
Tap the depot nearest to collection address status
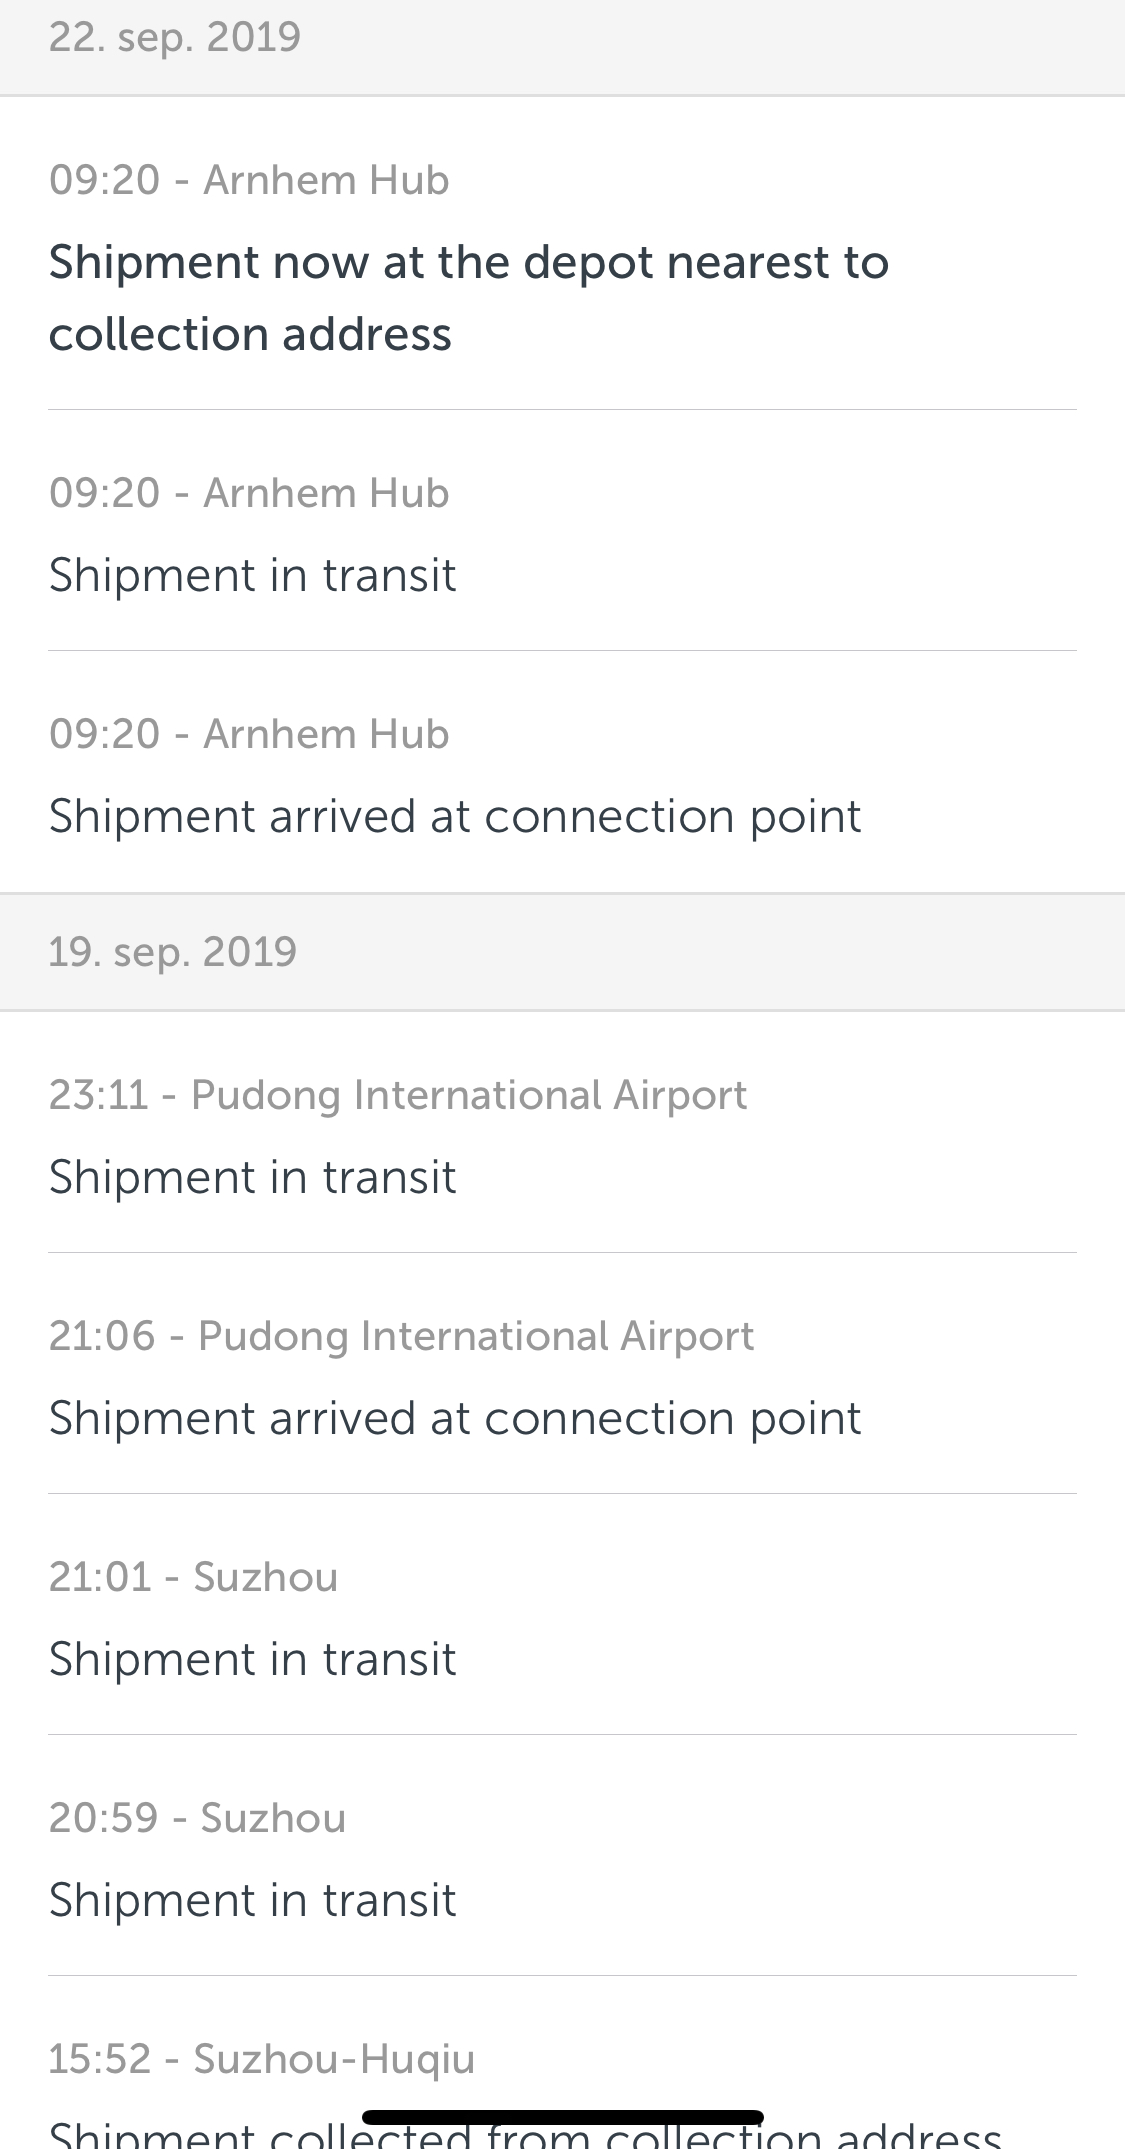(468, 298)
